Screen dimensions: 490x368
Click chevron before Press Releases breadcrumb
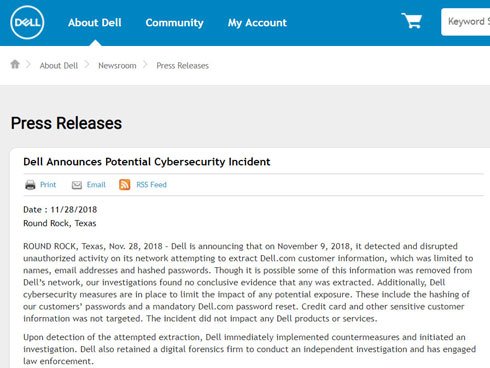coord(145,64)
